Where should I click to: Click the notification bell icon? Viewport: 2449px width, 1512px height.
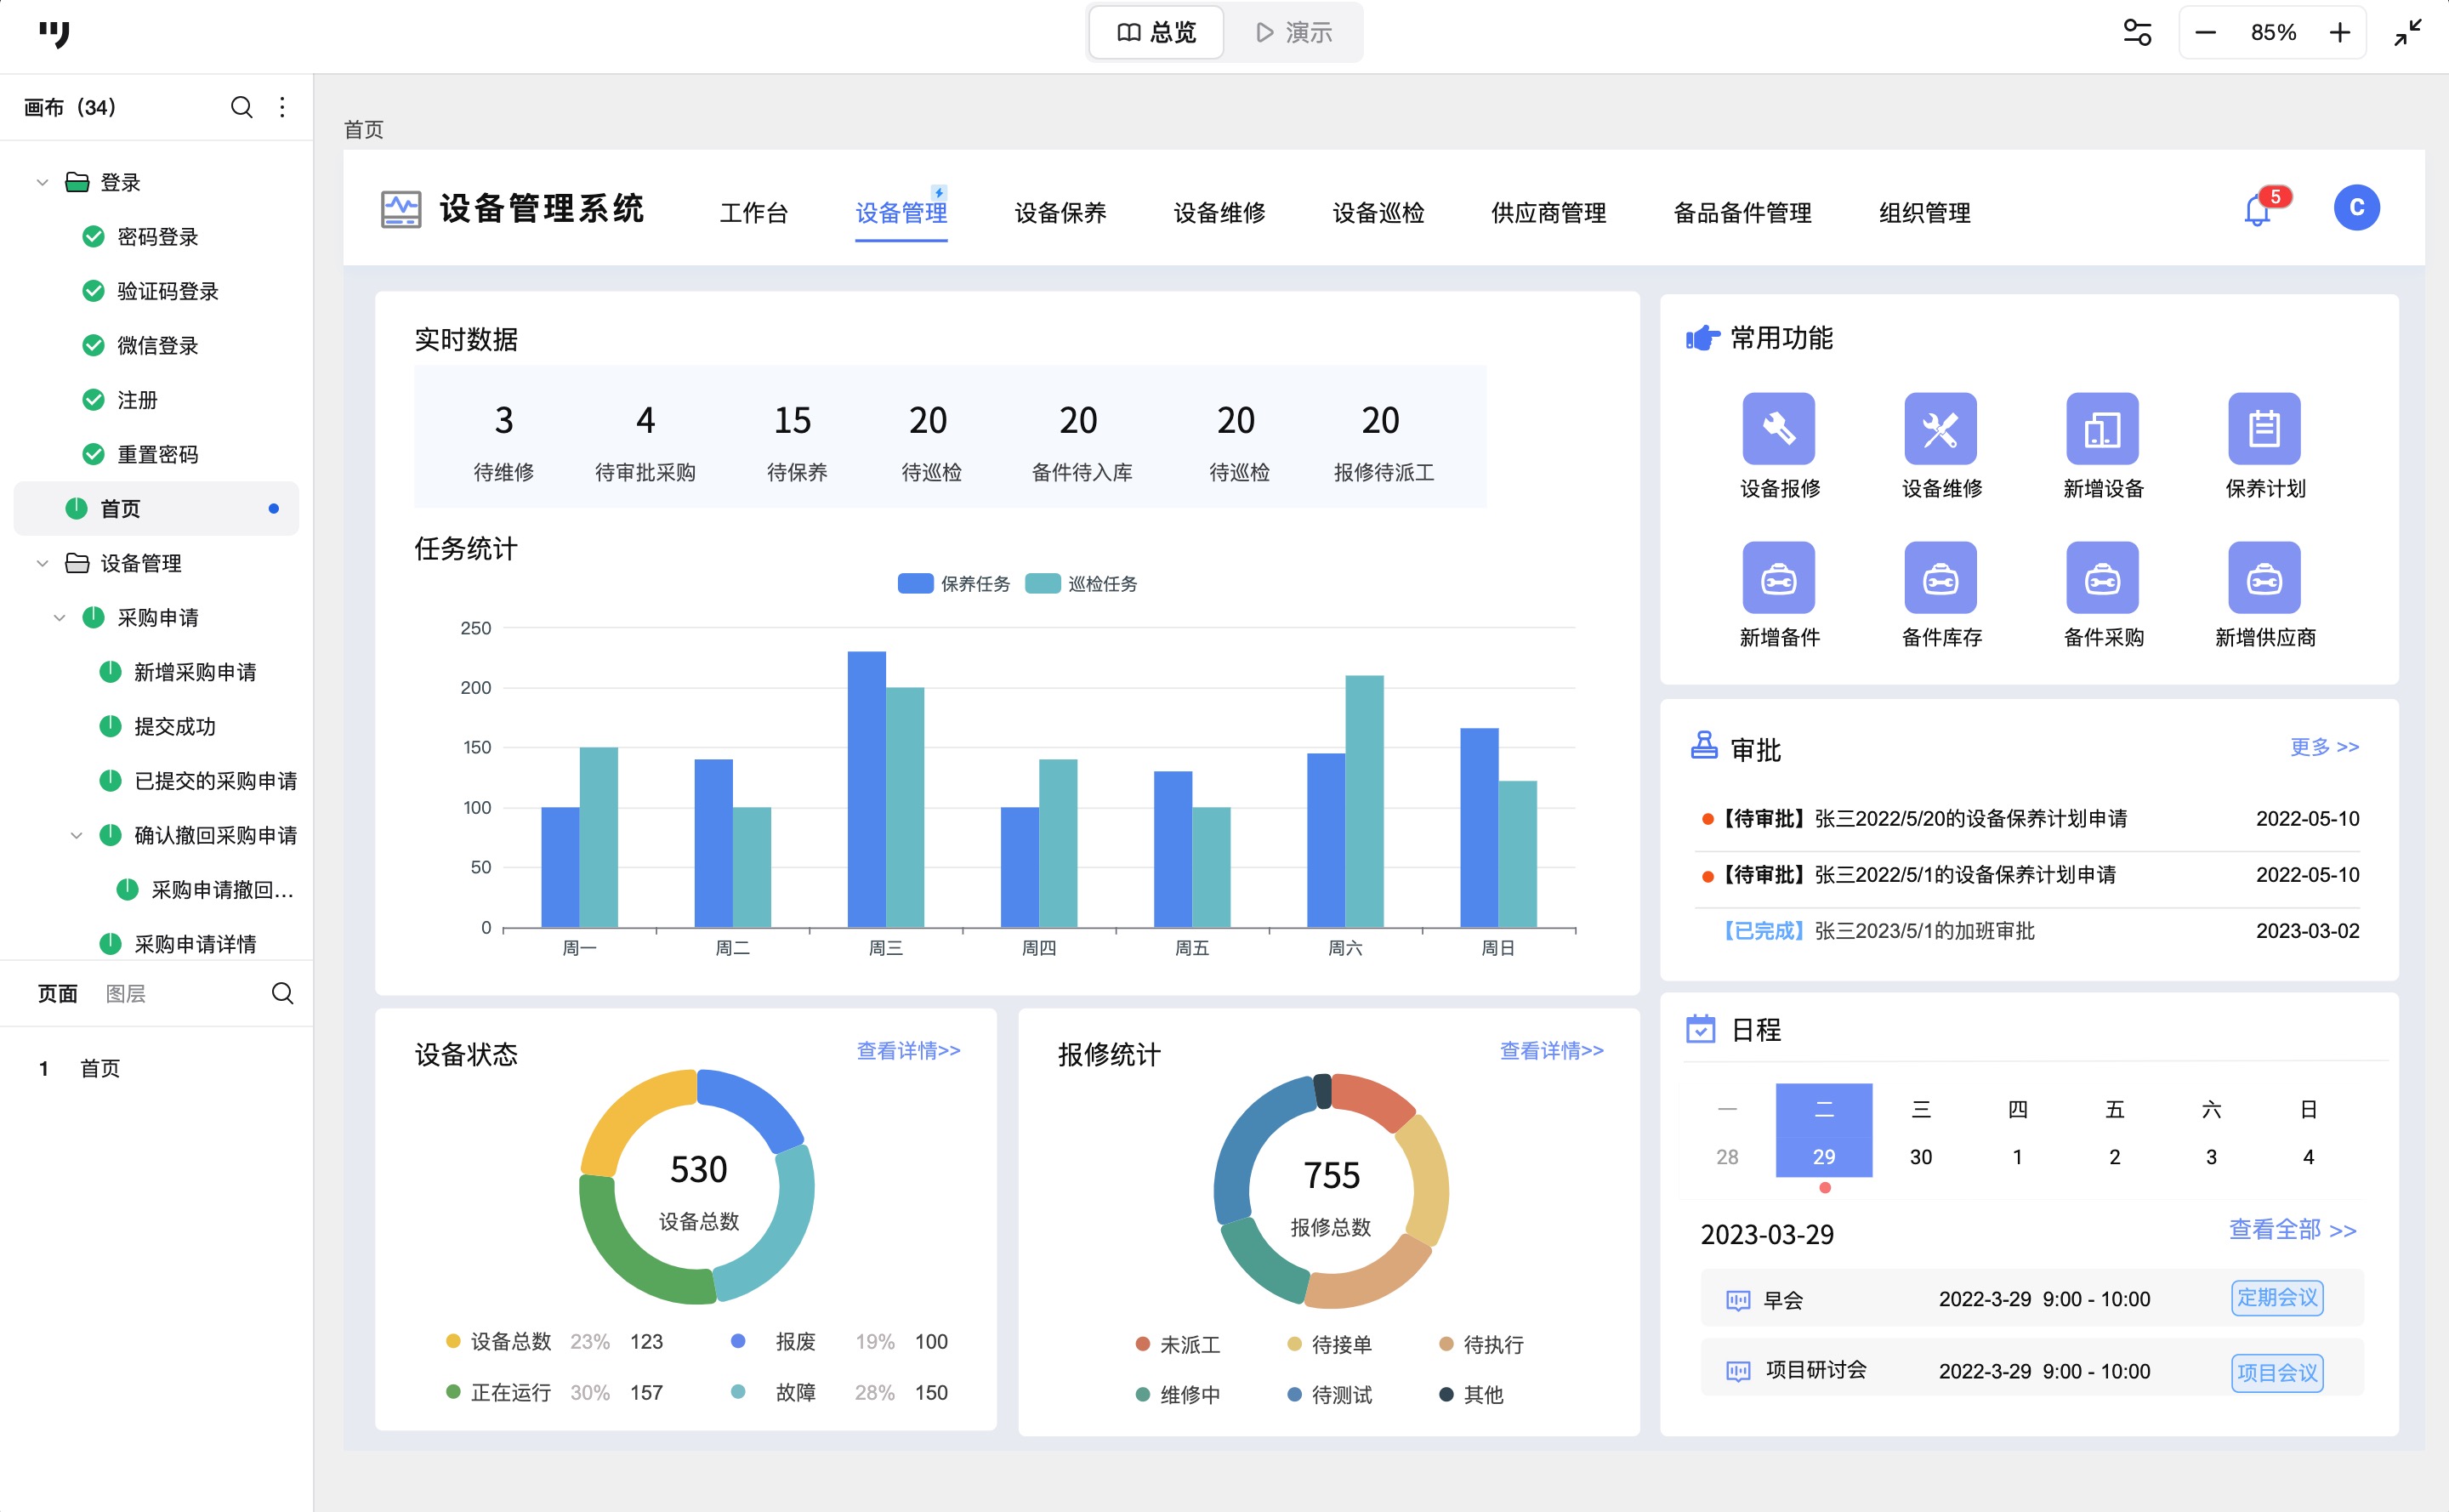pyautogui.click(x=2257, y=211)
